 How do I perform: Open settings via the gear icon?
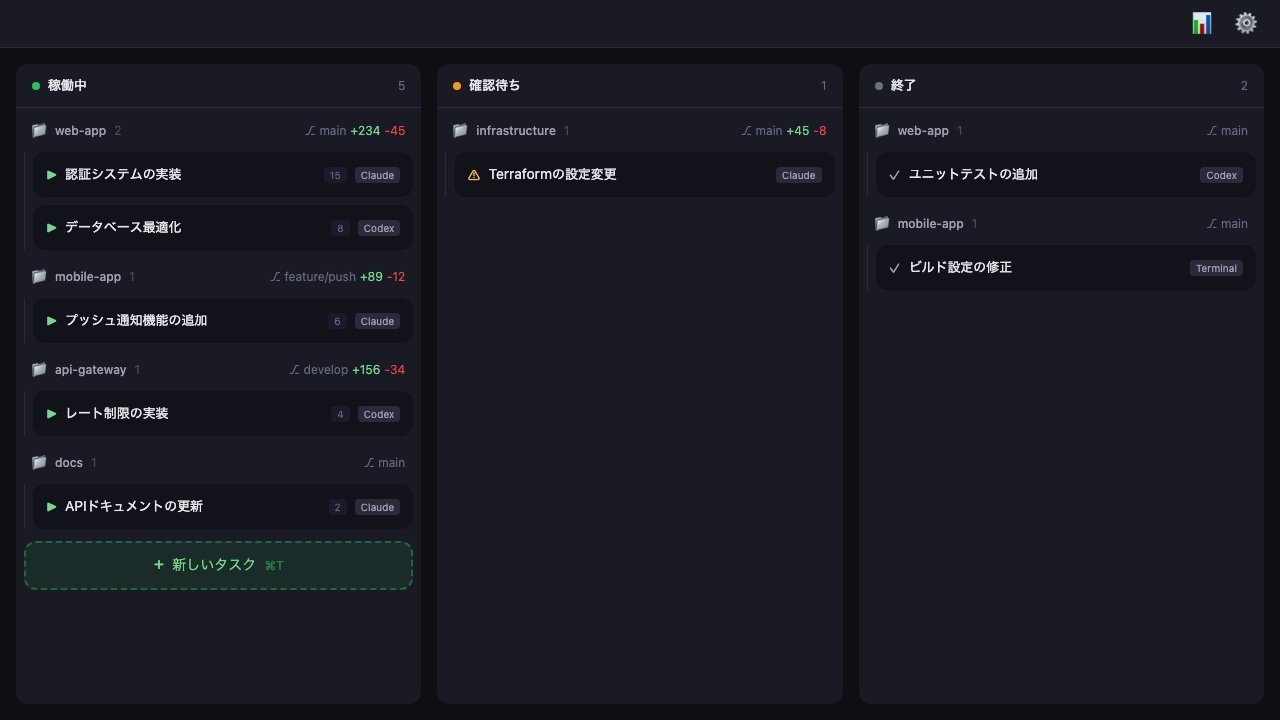coord(1245,23)
